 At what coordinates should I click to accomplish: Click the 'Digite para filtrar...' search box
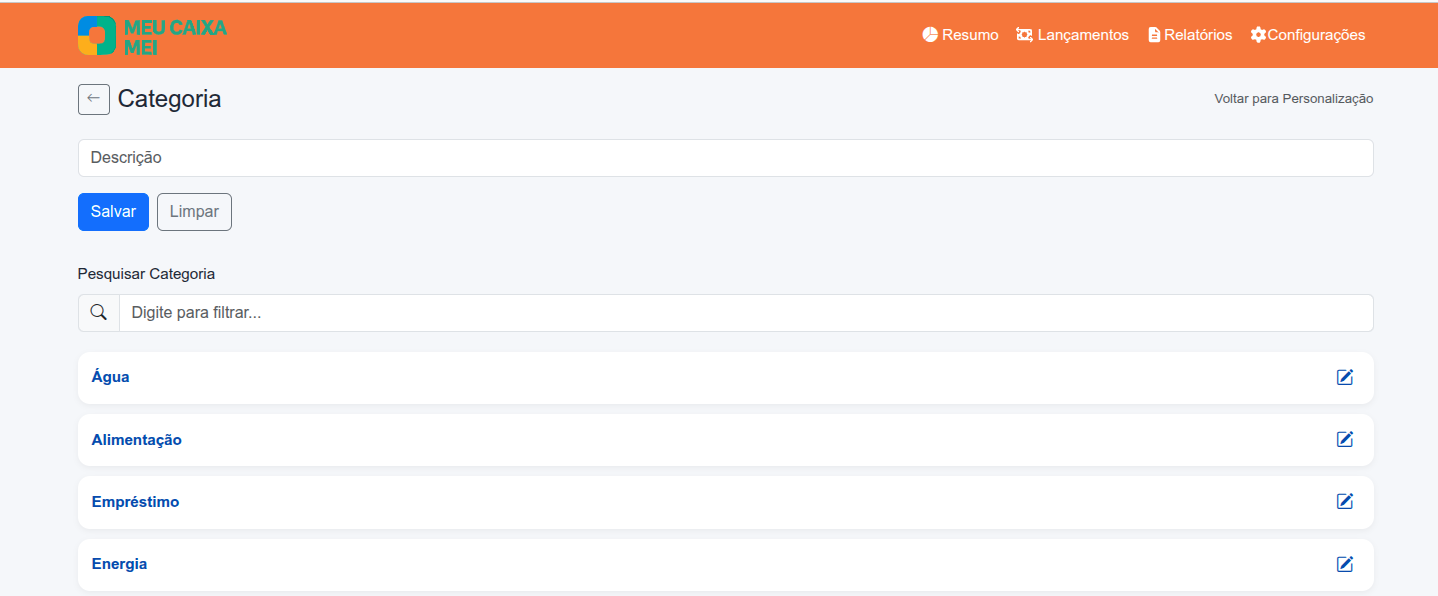[745, 313]
